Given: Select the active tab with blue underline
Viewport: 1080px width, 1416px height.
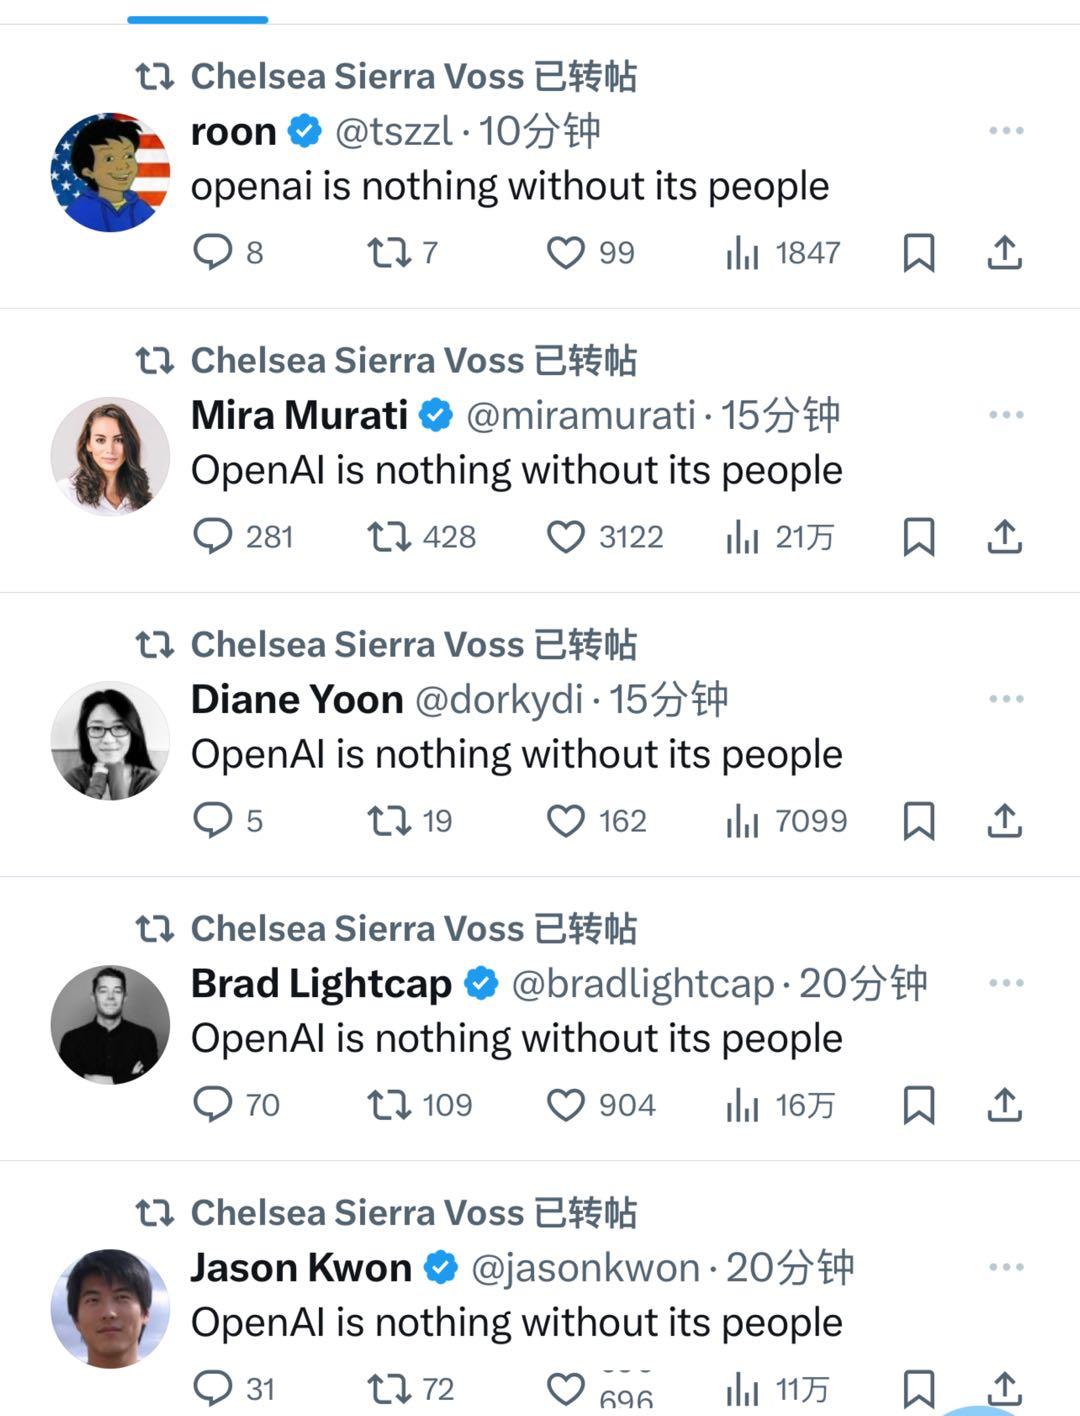Looking at the screenshot, I should (x=198, y=18).
